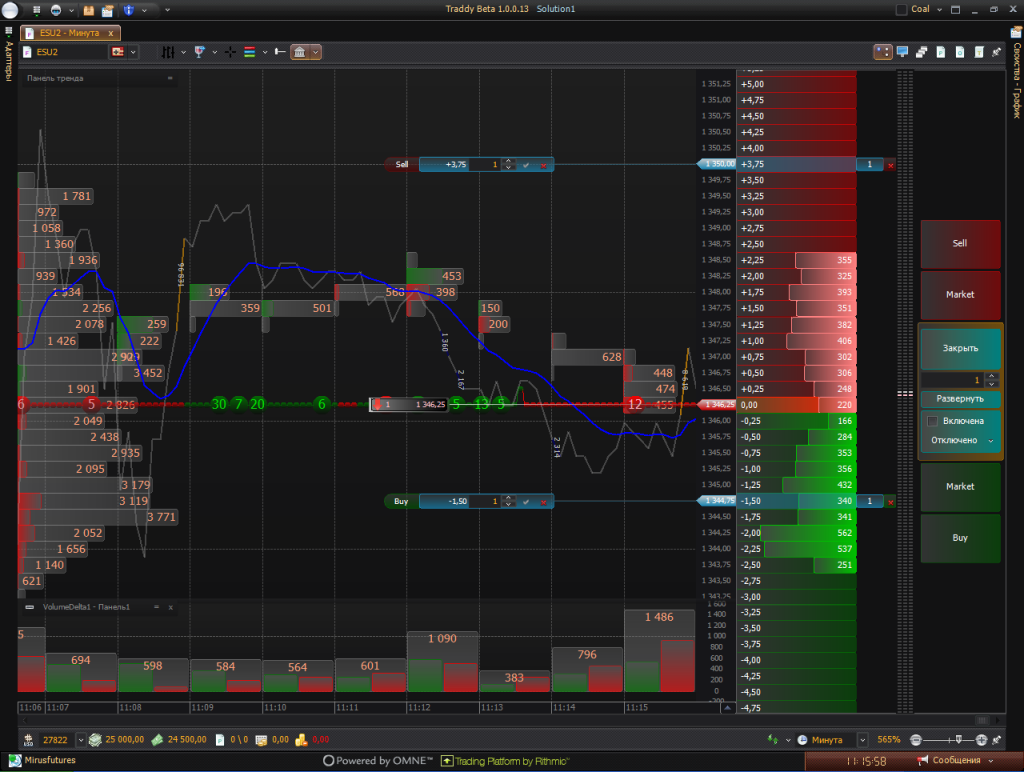Click the pin icon in top-right toolbar
The height and width of the screenshot is (772, 1024).
point(996,51)
